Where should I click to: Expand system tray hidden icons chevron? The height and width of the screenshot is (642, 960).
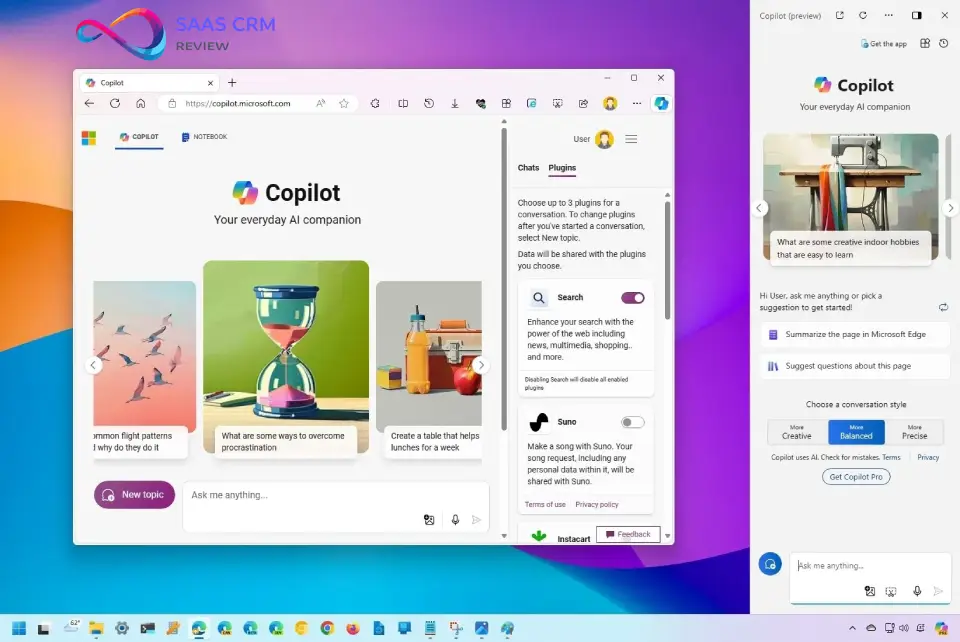coord(853,628)
